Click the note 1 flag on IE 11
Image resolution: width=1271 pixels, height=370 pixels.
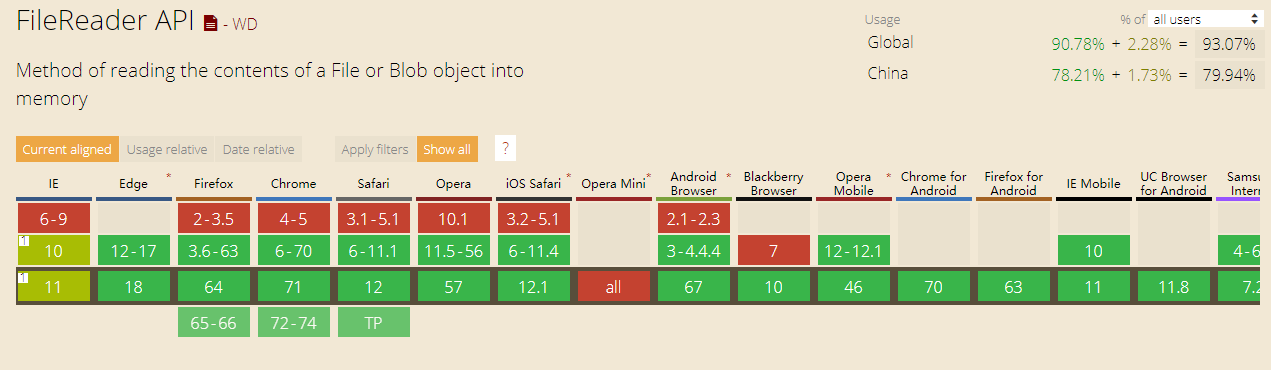[21, 277]
